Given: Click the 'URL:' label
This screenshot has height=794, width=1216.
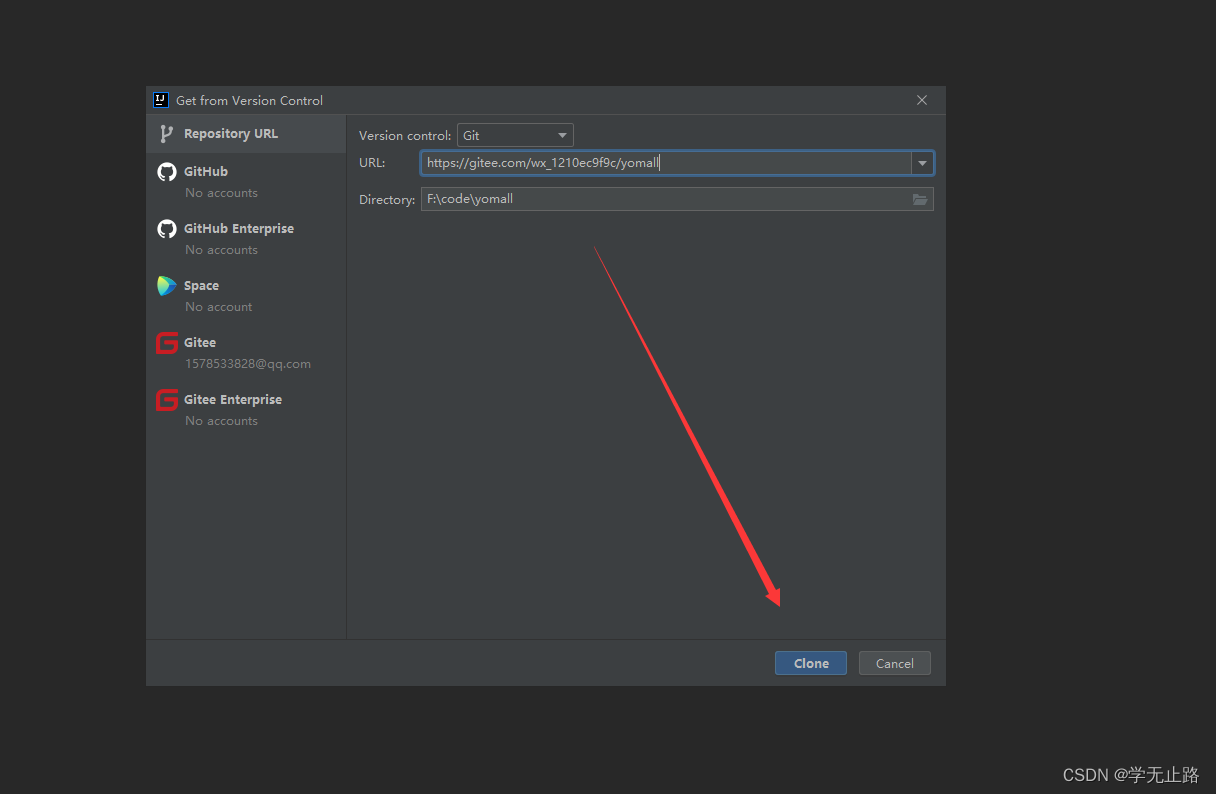Looking at the screenshot, I should coord(372,162).
